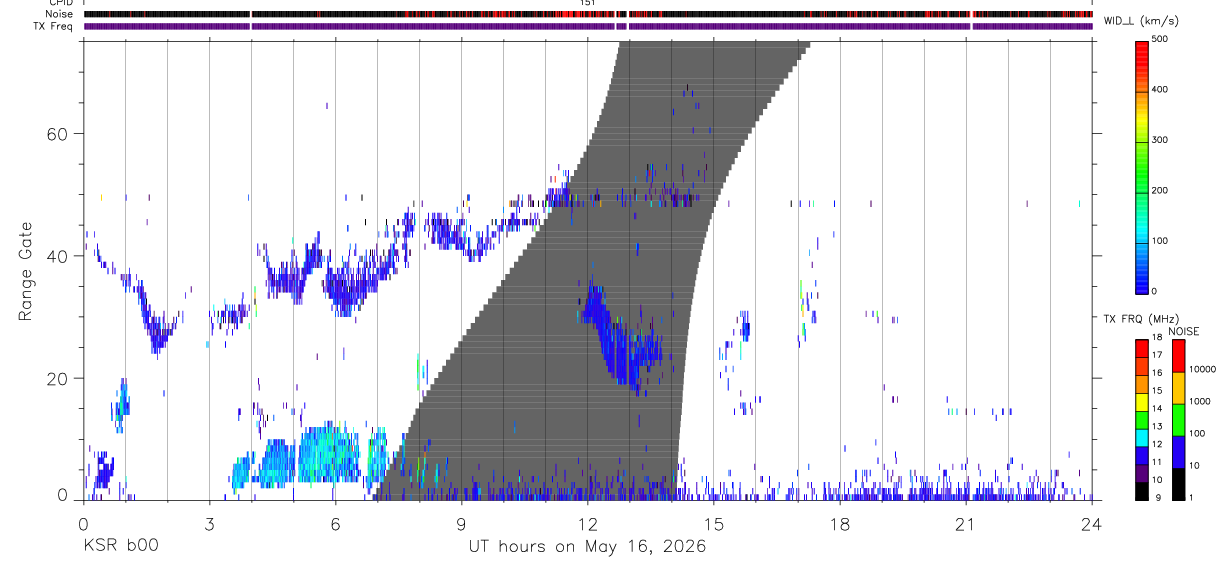The height and width of the screenshot is (567, 1228).
Task: Click the 3 hour tick on the UT axis
Action: coord(209,524)
